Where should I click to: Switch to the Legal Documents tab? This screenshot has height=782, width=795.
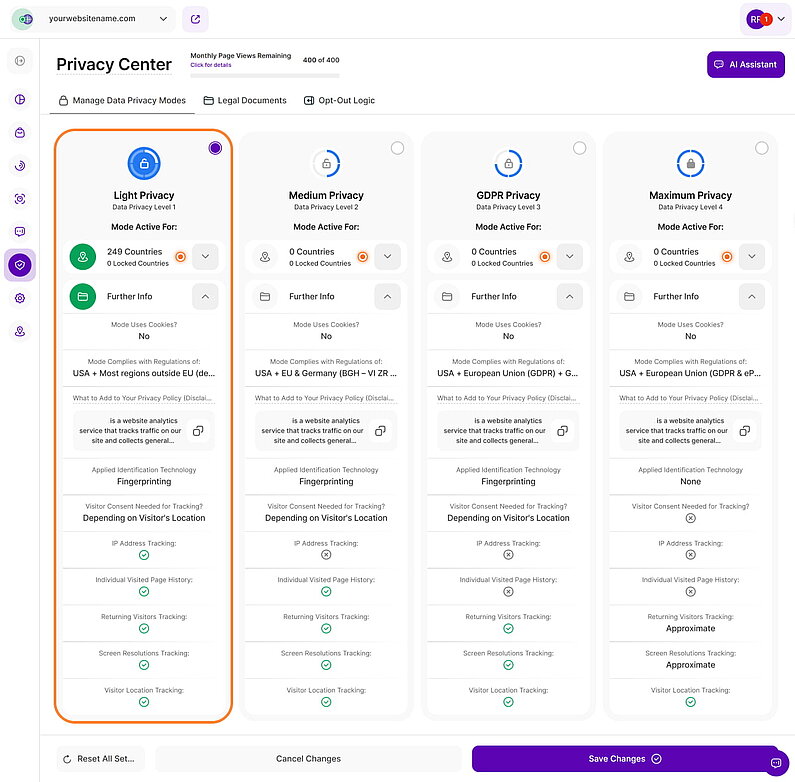(245, 100)
